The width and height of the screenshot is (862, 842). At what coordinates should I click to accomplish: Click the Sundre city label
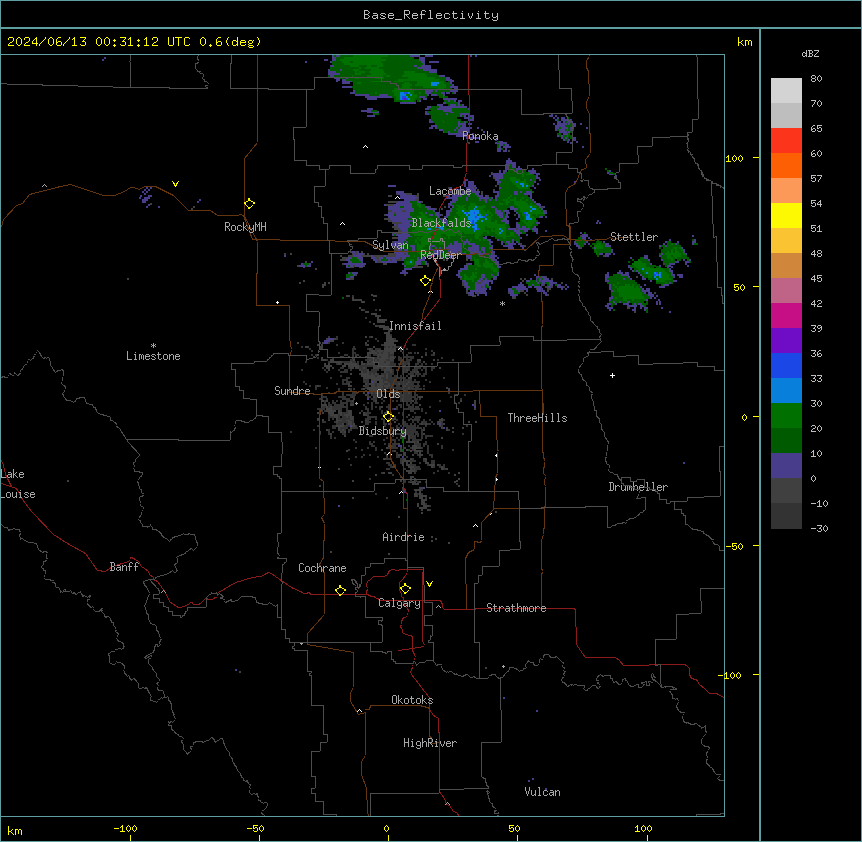(x=292, y=391)
